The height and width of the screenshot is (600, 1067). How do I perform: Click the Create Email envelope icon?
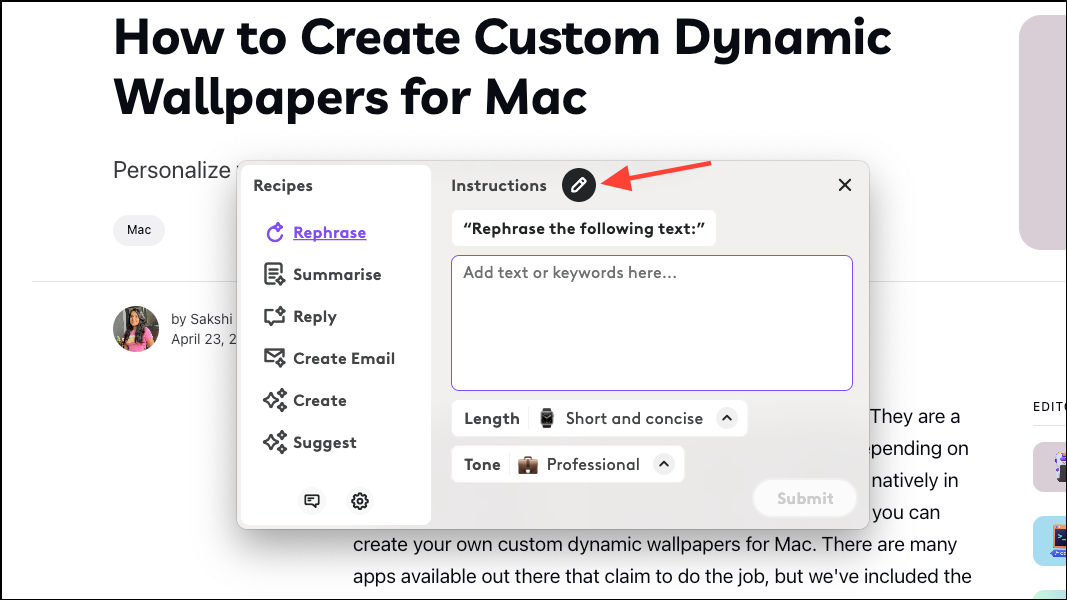point(274,358)
